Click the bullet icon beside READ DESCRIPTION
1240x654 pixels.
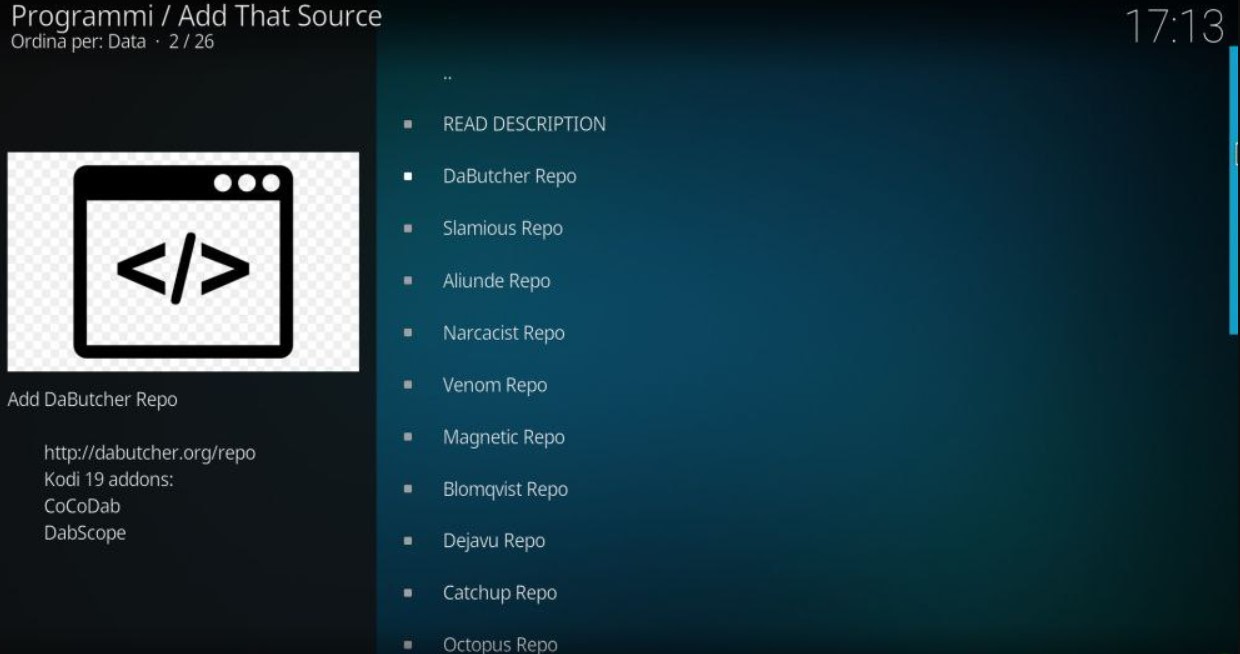point(408,124)
